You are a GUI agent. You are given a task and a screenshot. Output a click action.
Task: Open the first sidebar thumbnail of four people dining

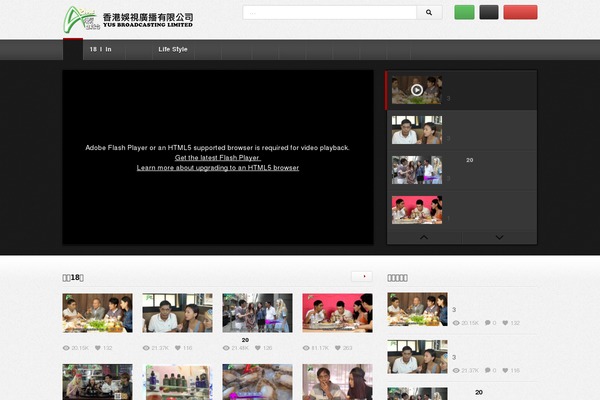pos(417,309)
